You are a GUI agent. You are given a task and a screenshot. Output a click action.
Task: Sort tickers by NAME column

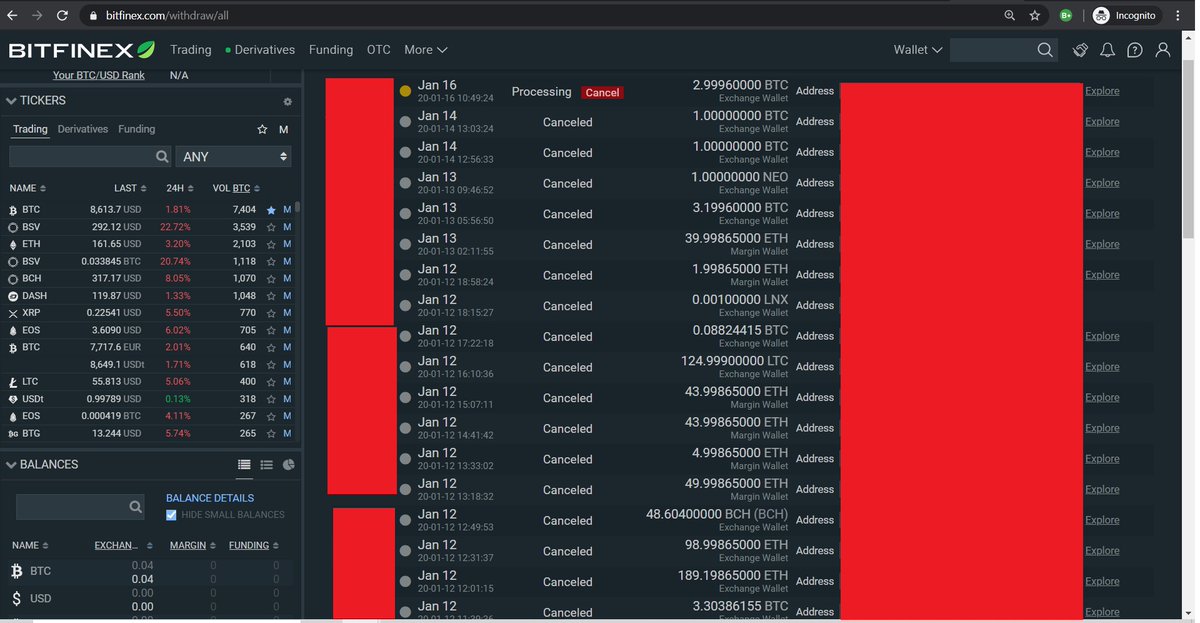[28, 189]
